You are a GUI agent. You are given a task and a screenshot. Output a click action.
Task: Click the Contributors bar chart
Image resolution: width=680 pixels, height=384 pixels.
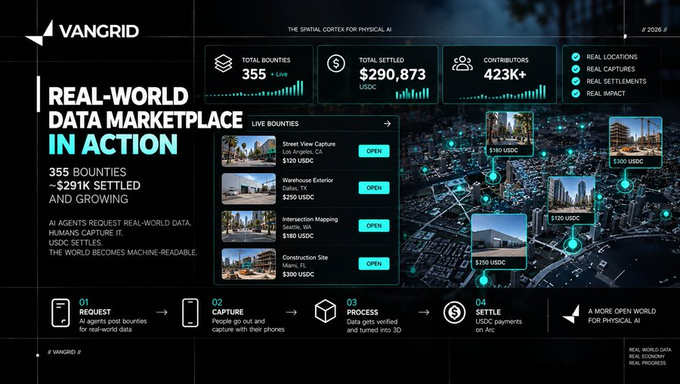(503, 92)
